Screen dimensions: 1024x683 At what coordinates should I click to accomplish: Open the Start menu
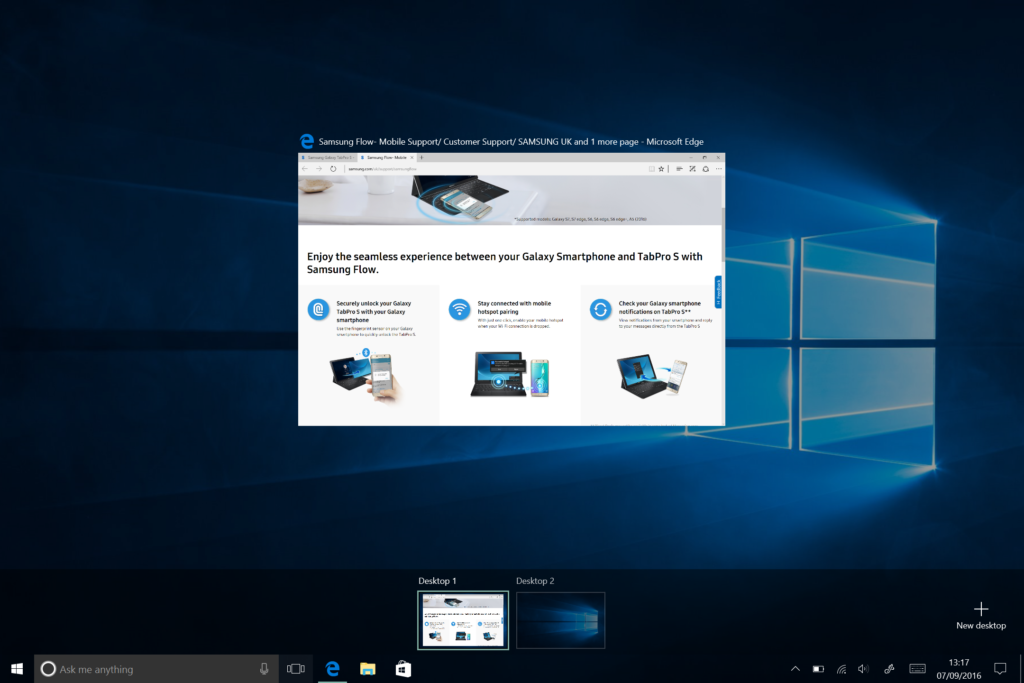pos(15,668)
